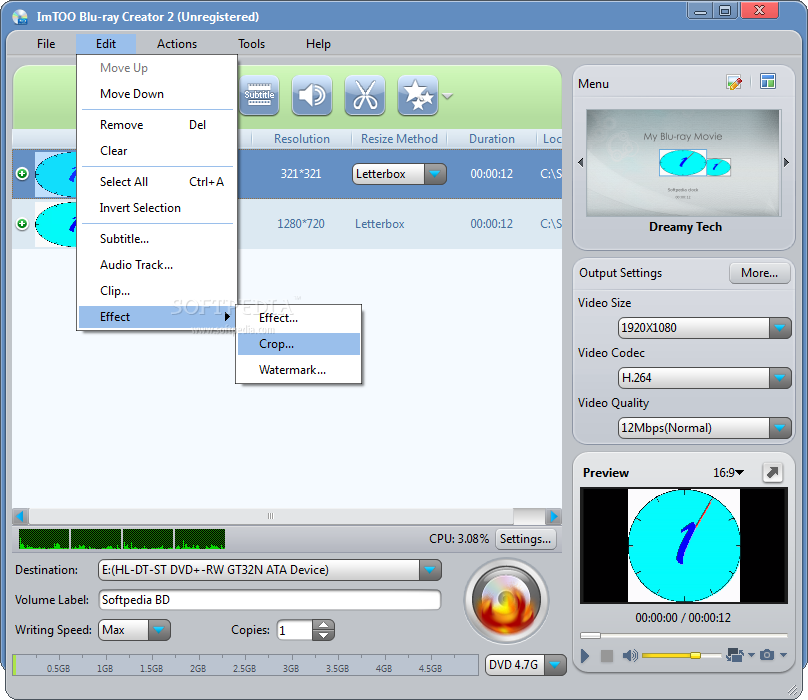Sort by the Resolution column header
Image resolution: width=808 pixels, height=700 pixels.
coord(301,139)
